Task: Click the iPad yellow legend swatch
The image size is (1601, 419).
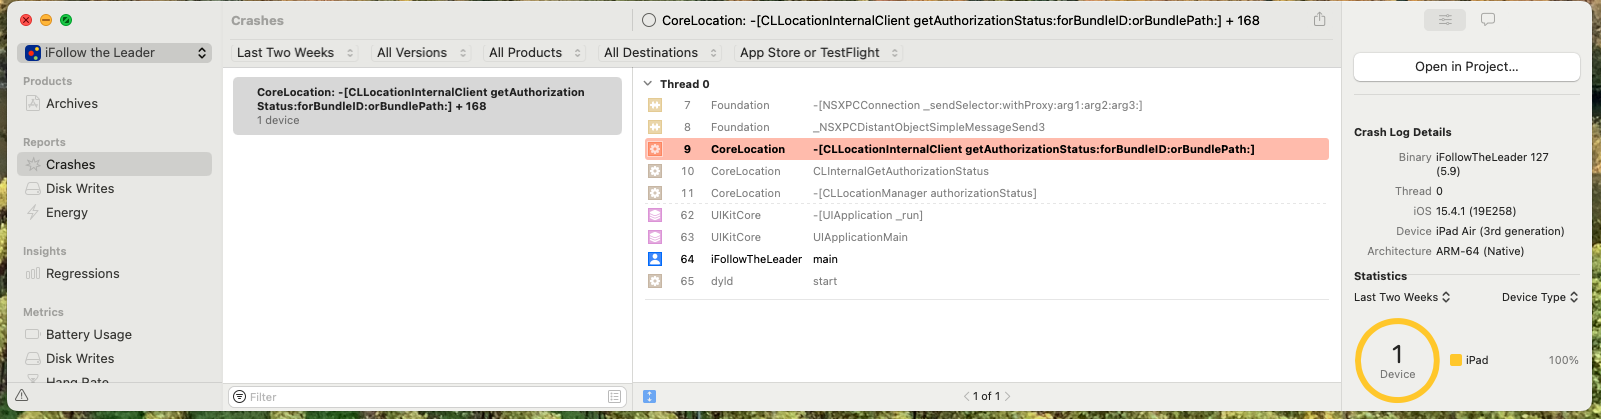Action: pos(1456,360)
